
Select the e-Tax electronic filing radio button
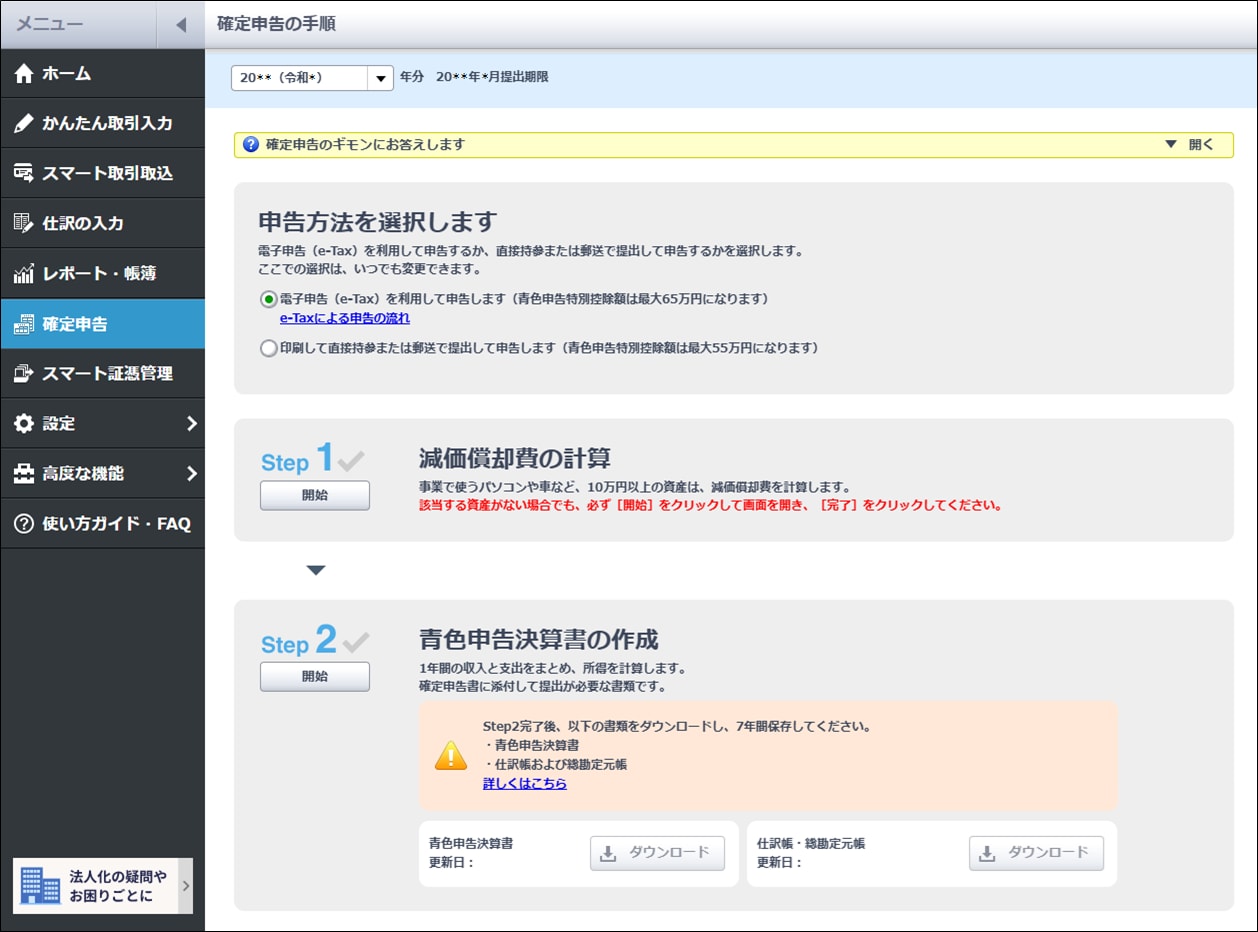pos(268,299)
